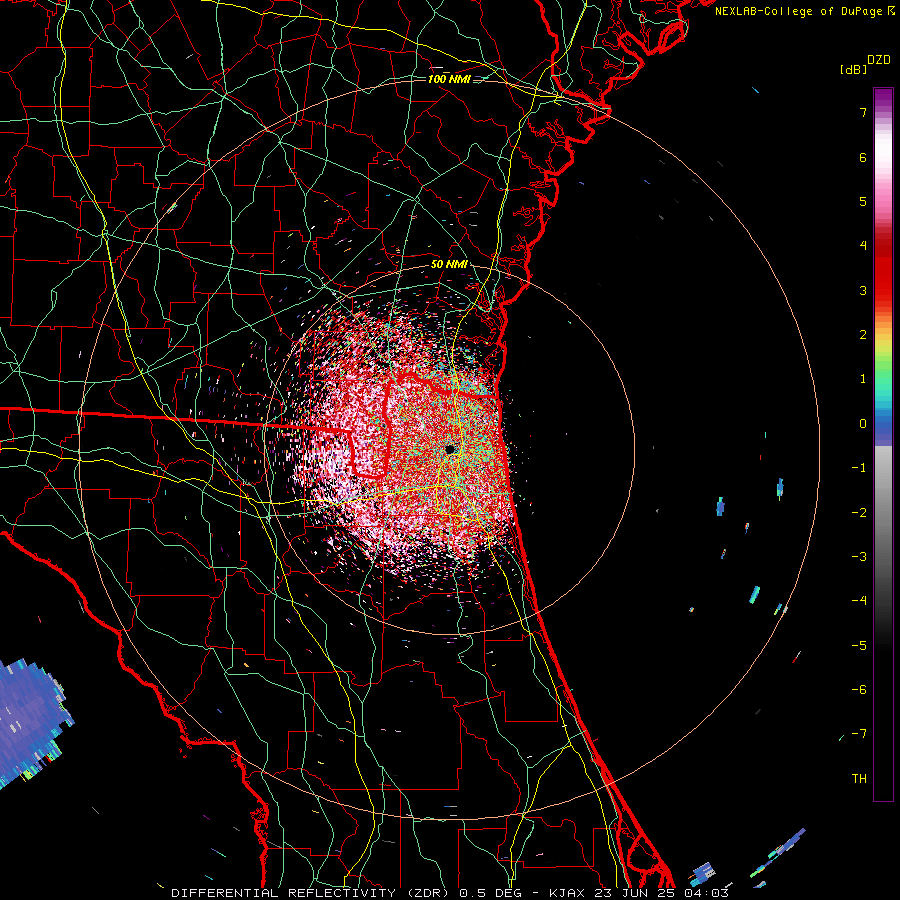This screenshot has width=900, height=900.
Task: Click the 50 NMI range ring label
Action: coord(449,264)
